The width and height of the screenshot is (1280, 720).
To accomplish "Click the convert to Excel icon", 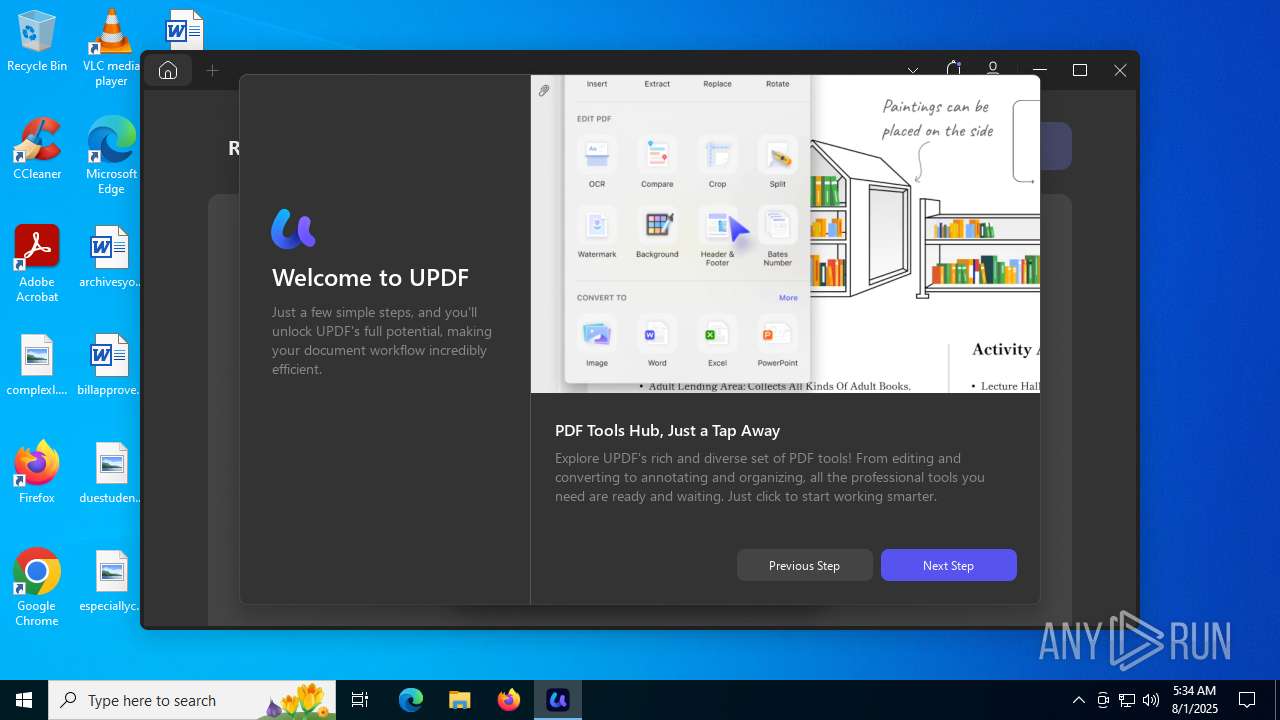I will point(717,334).
